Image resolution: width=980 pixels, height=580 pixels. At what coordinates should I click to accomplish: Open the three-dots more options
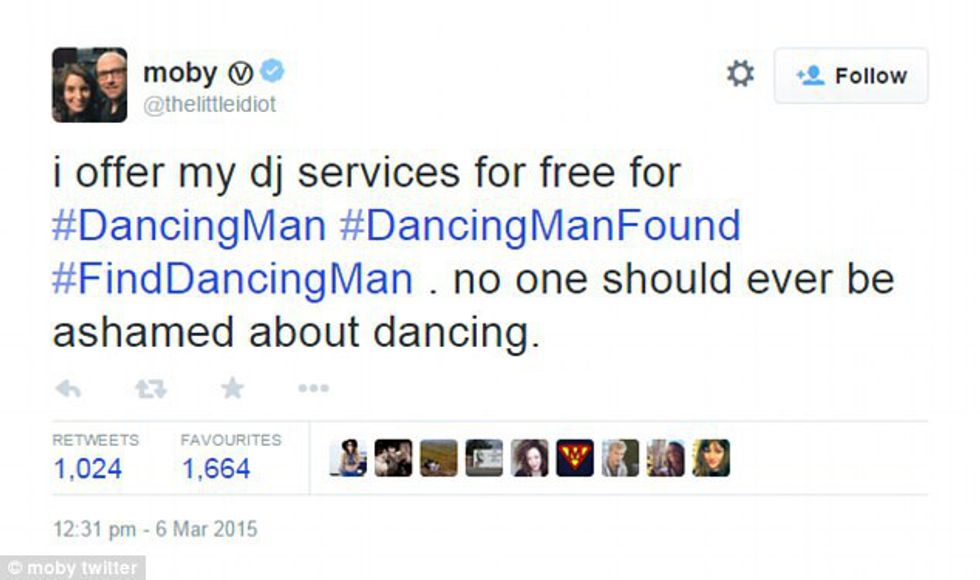coord(313,389)
